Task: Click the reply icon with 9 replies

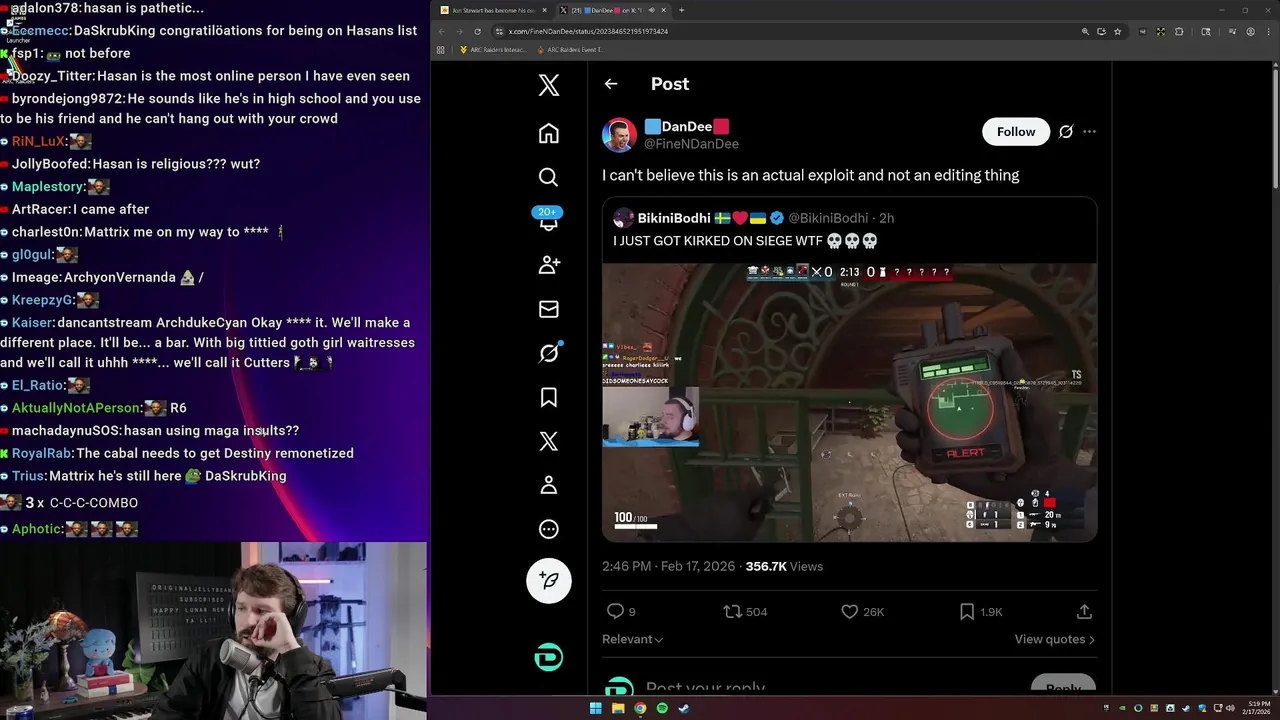Action: pyautogui.click(x=615, y=611)
